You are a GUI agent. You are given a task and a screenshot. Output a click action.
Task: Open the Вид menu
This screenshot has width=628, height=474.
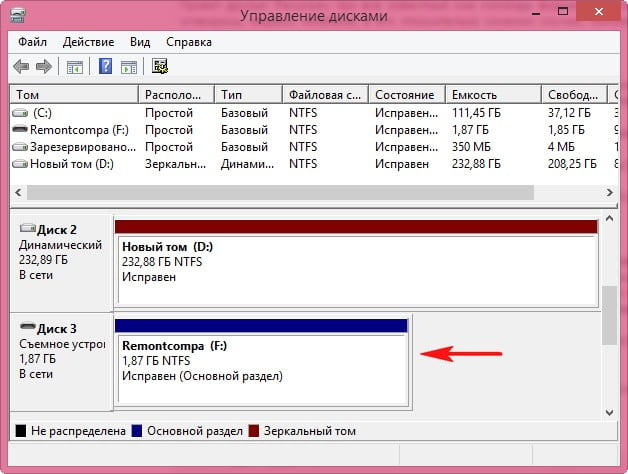(x=141, y=43)
